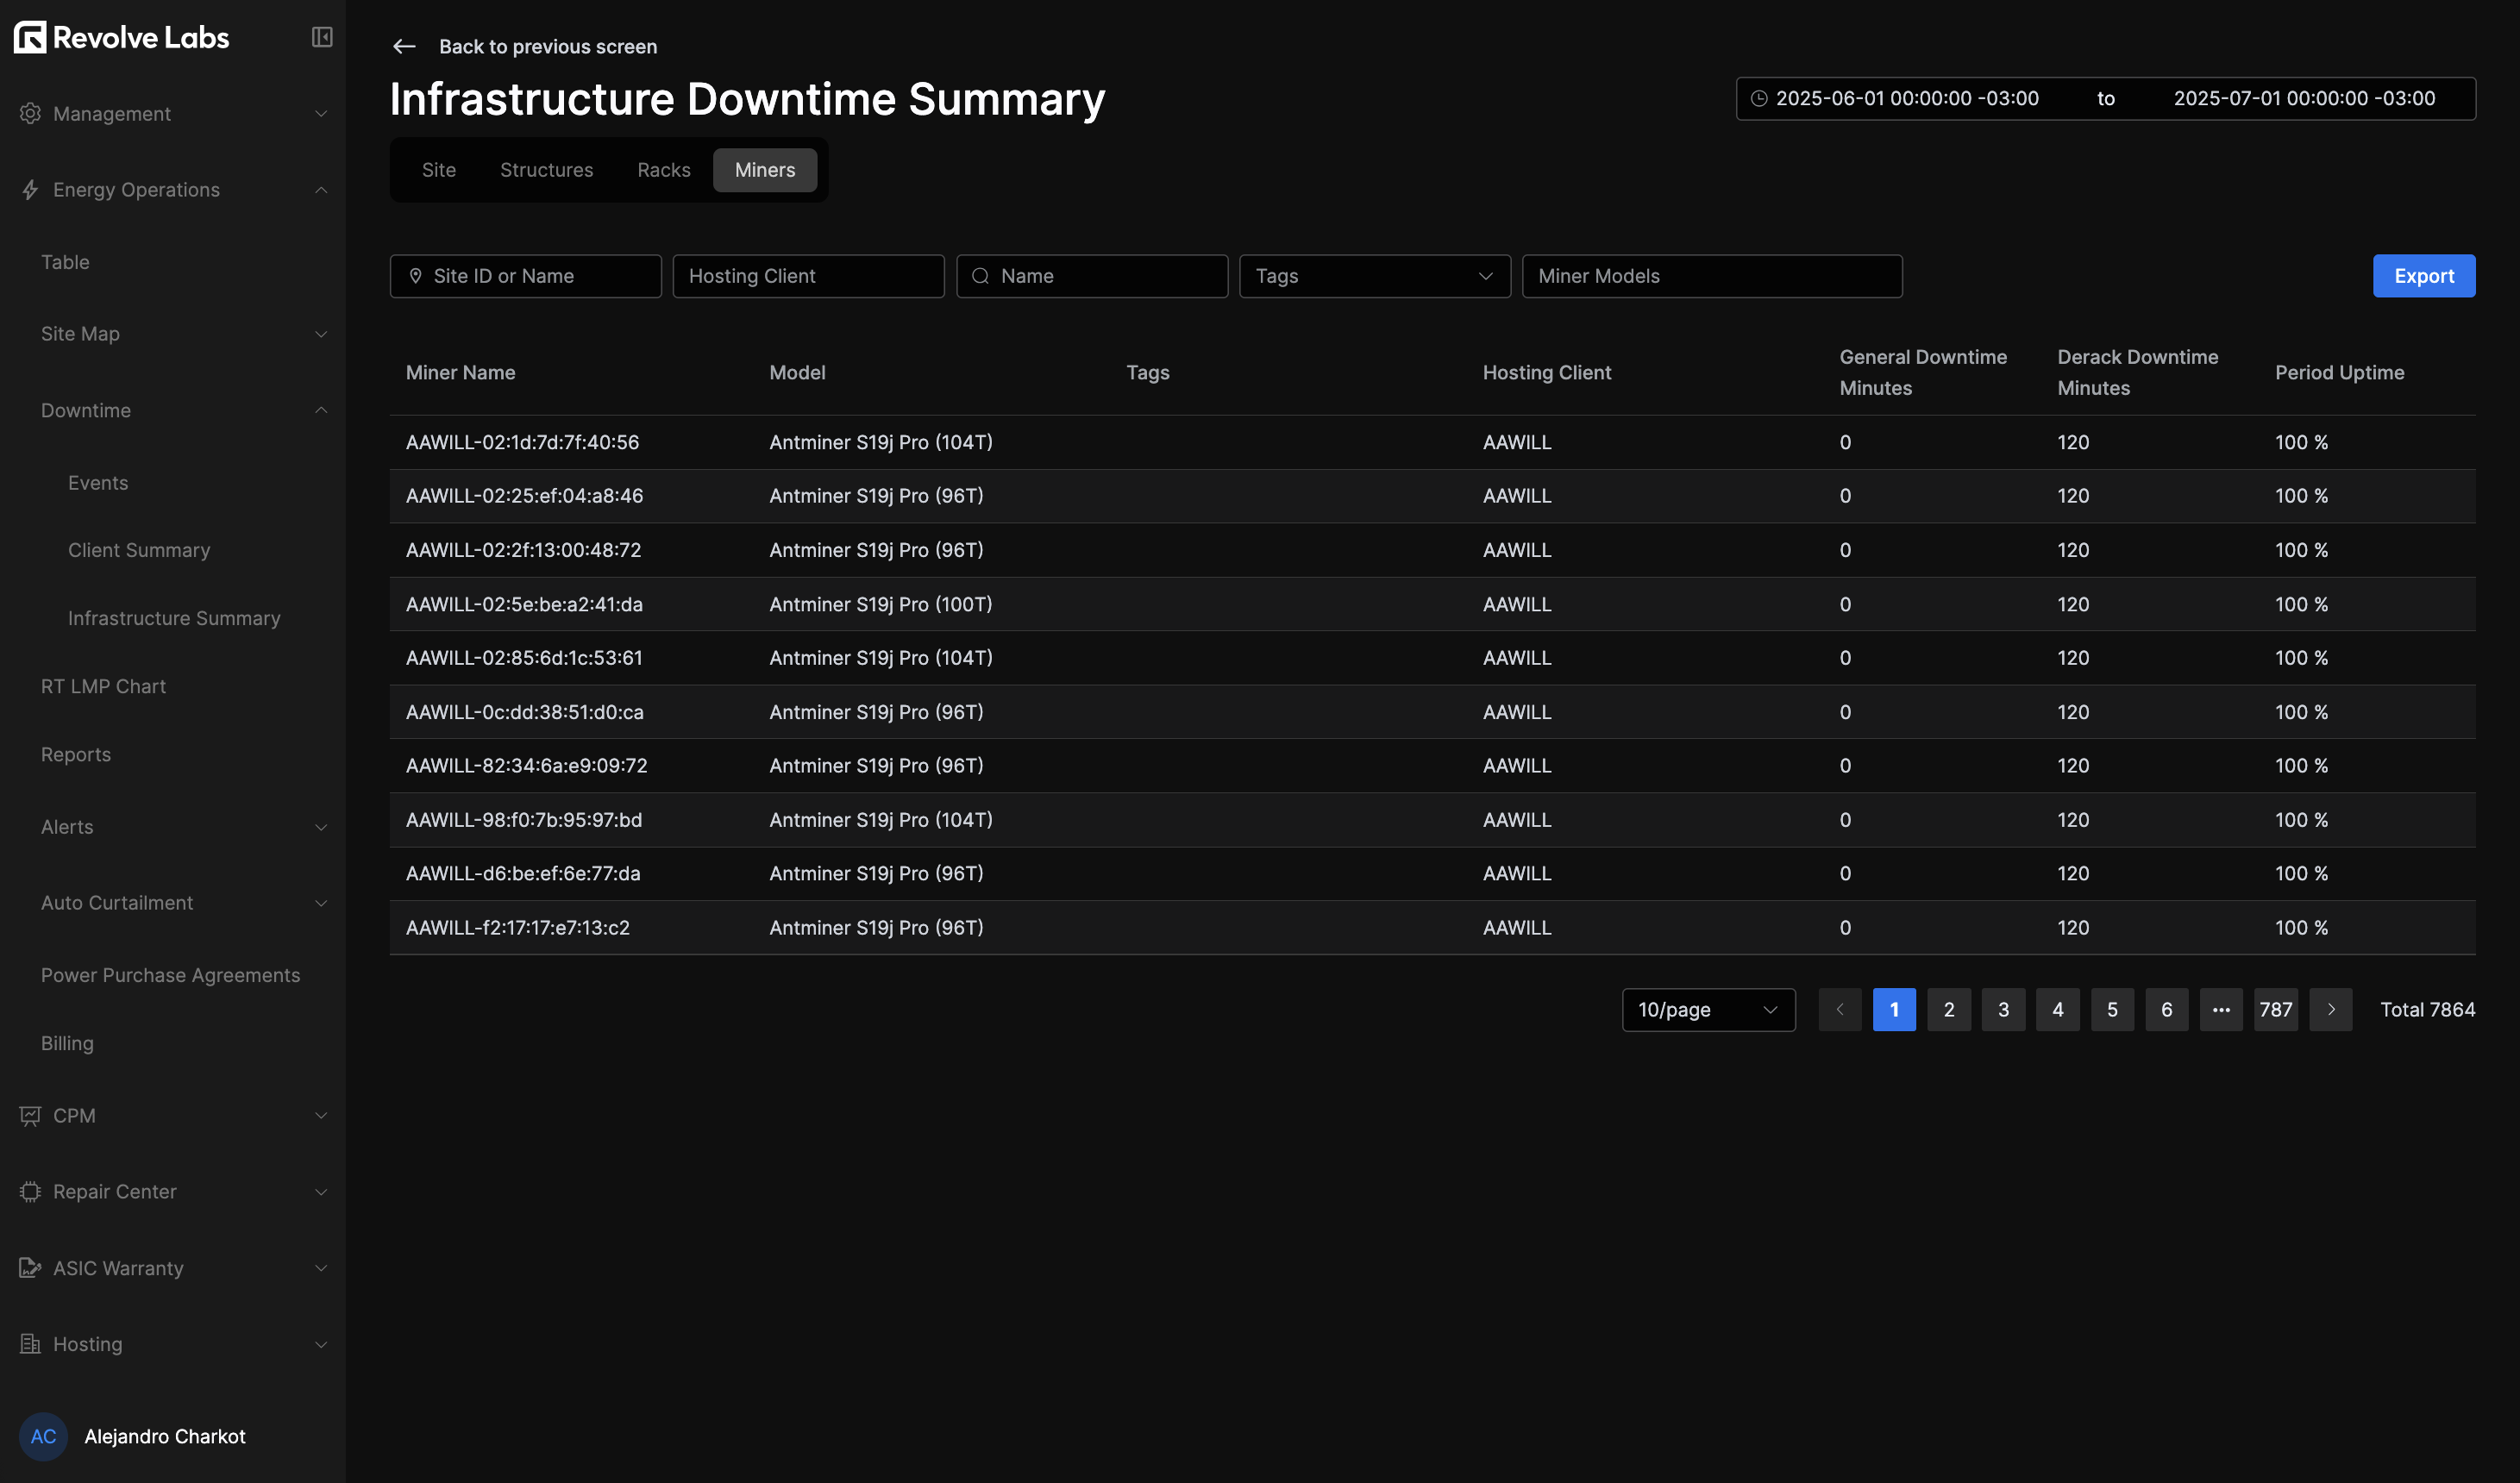Click the Repair Center icon
Image resolution: width=2520 pixels, height=1483 pixels.
pos(29,1191)
